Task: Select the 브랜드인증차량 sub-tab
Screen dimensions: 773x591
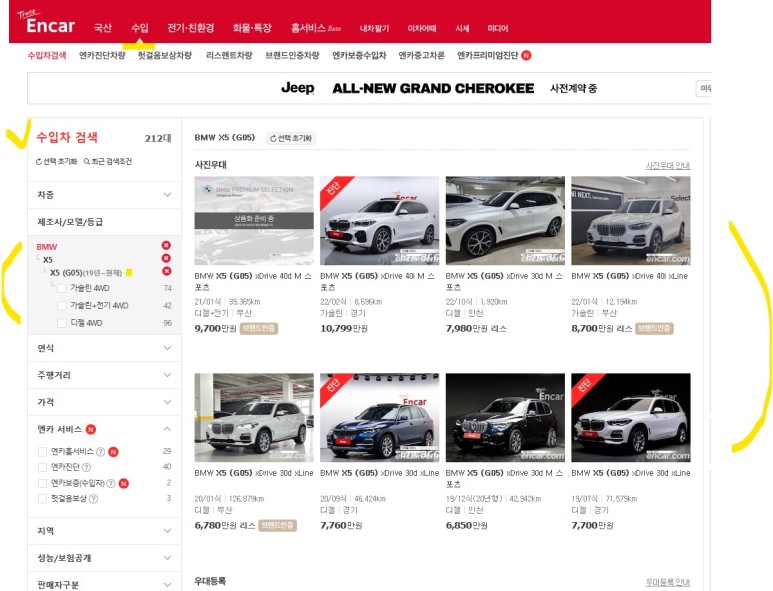Action: [292, 55]
